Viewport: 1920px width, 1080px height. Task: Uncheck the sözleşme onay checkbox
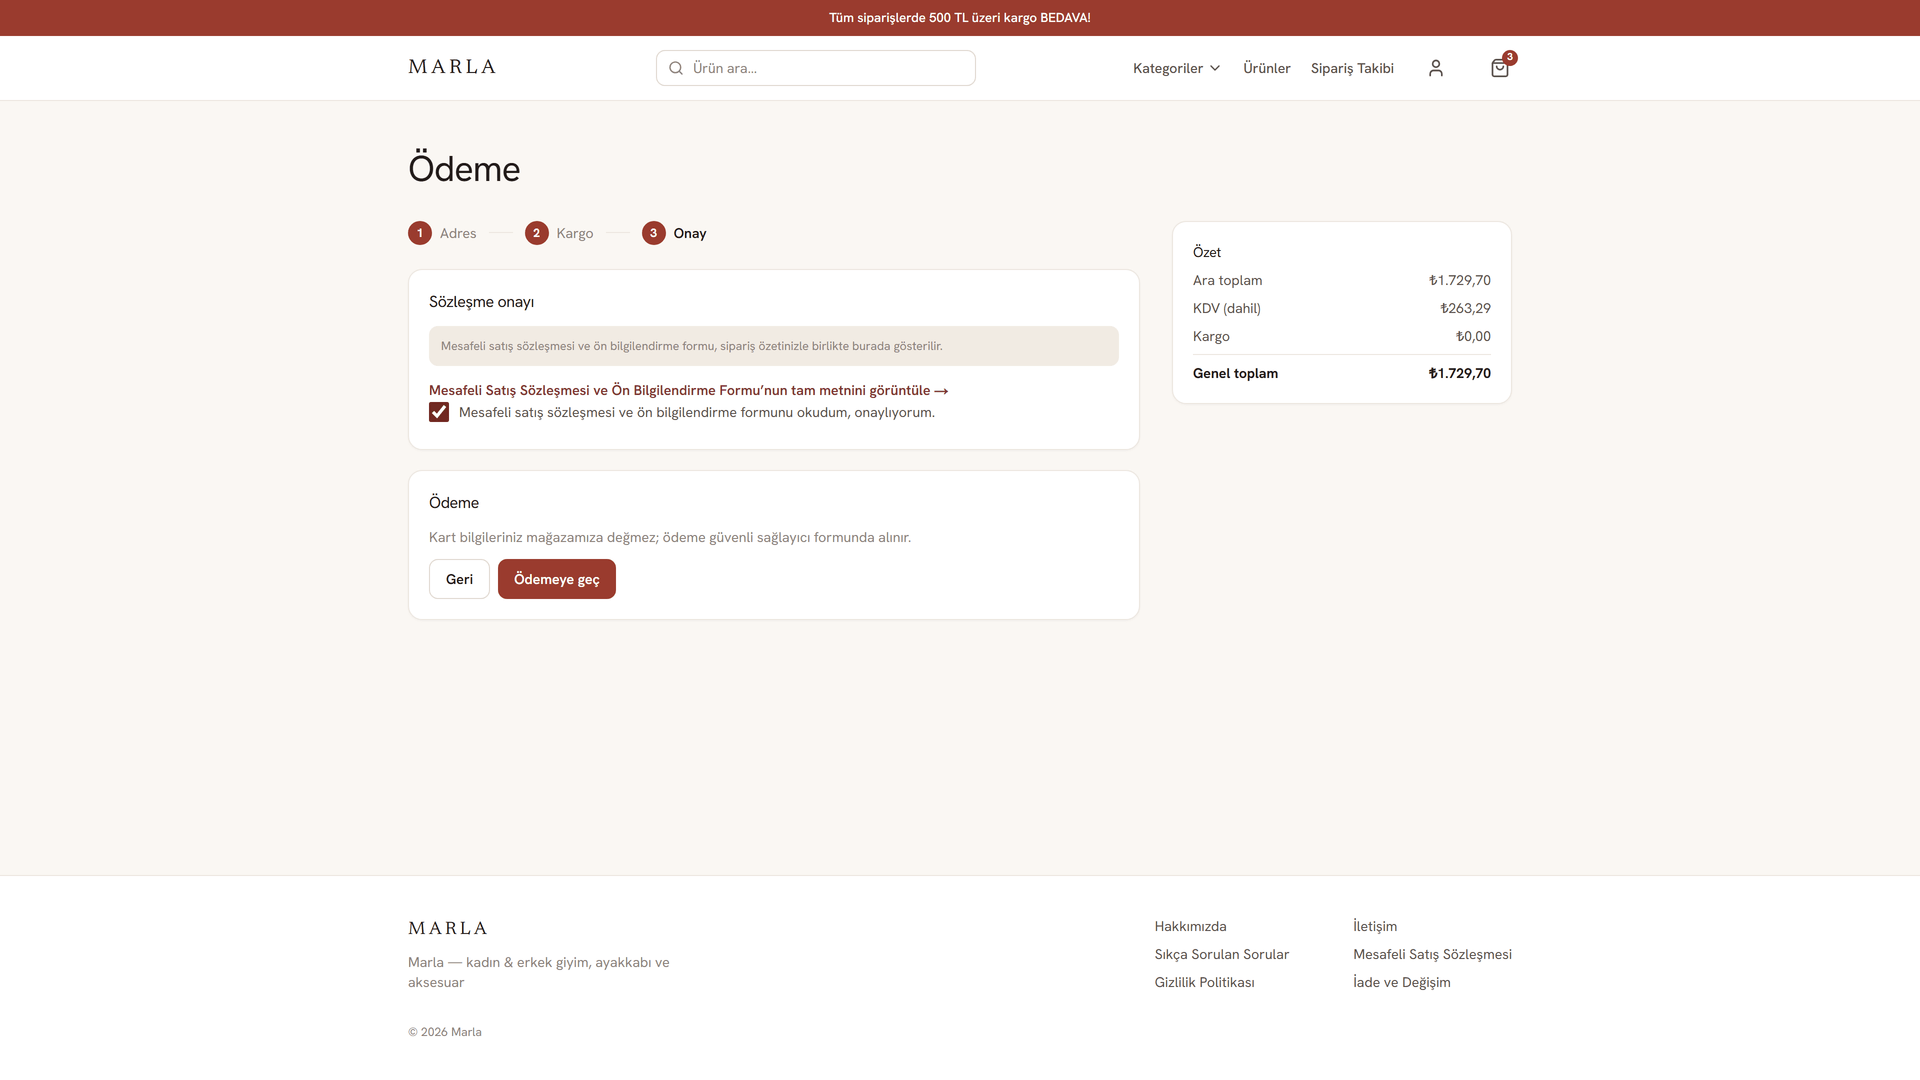click(439, 412)
